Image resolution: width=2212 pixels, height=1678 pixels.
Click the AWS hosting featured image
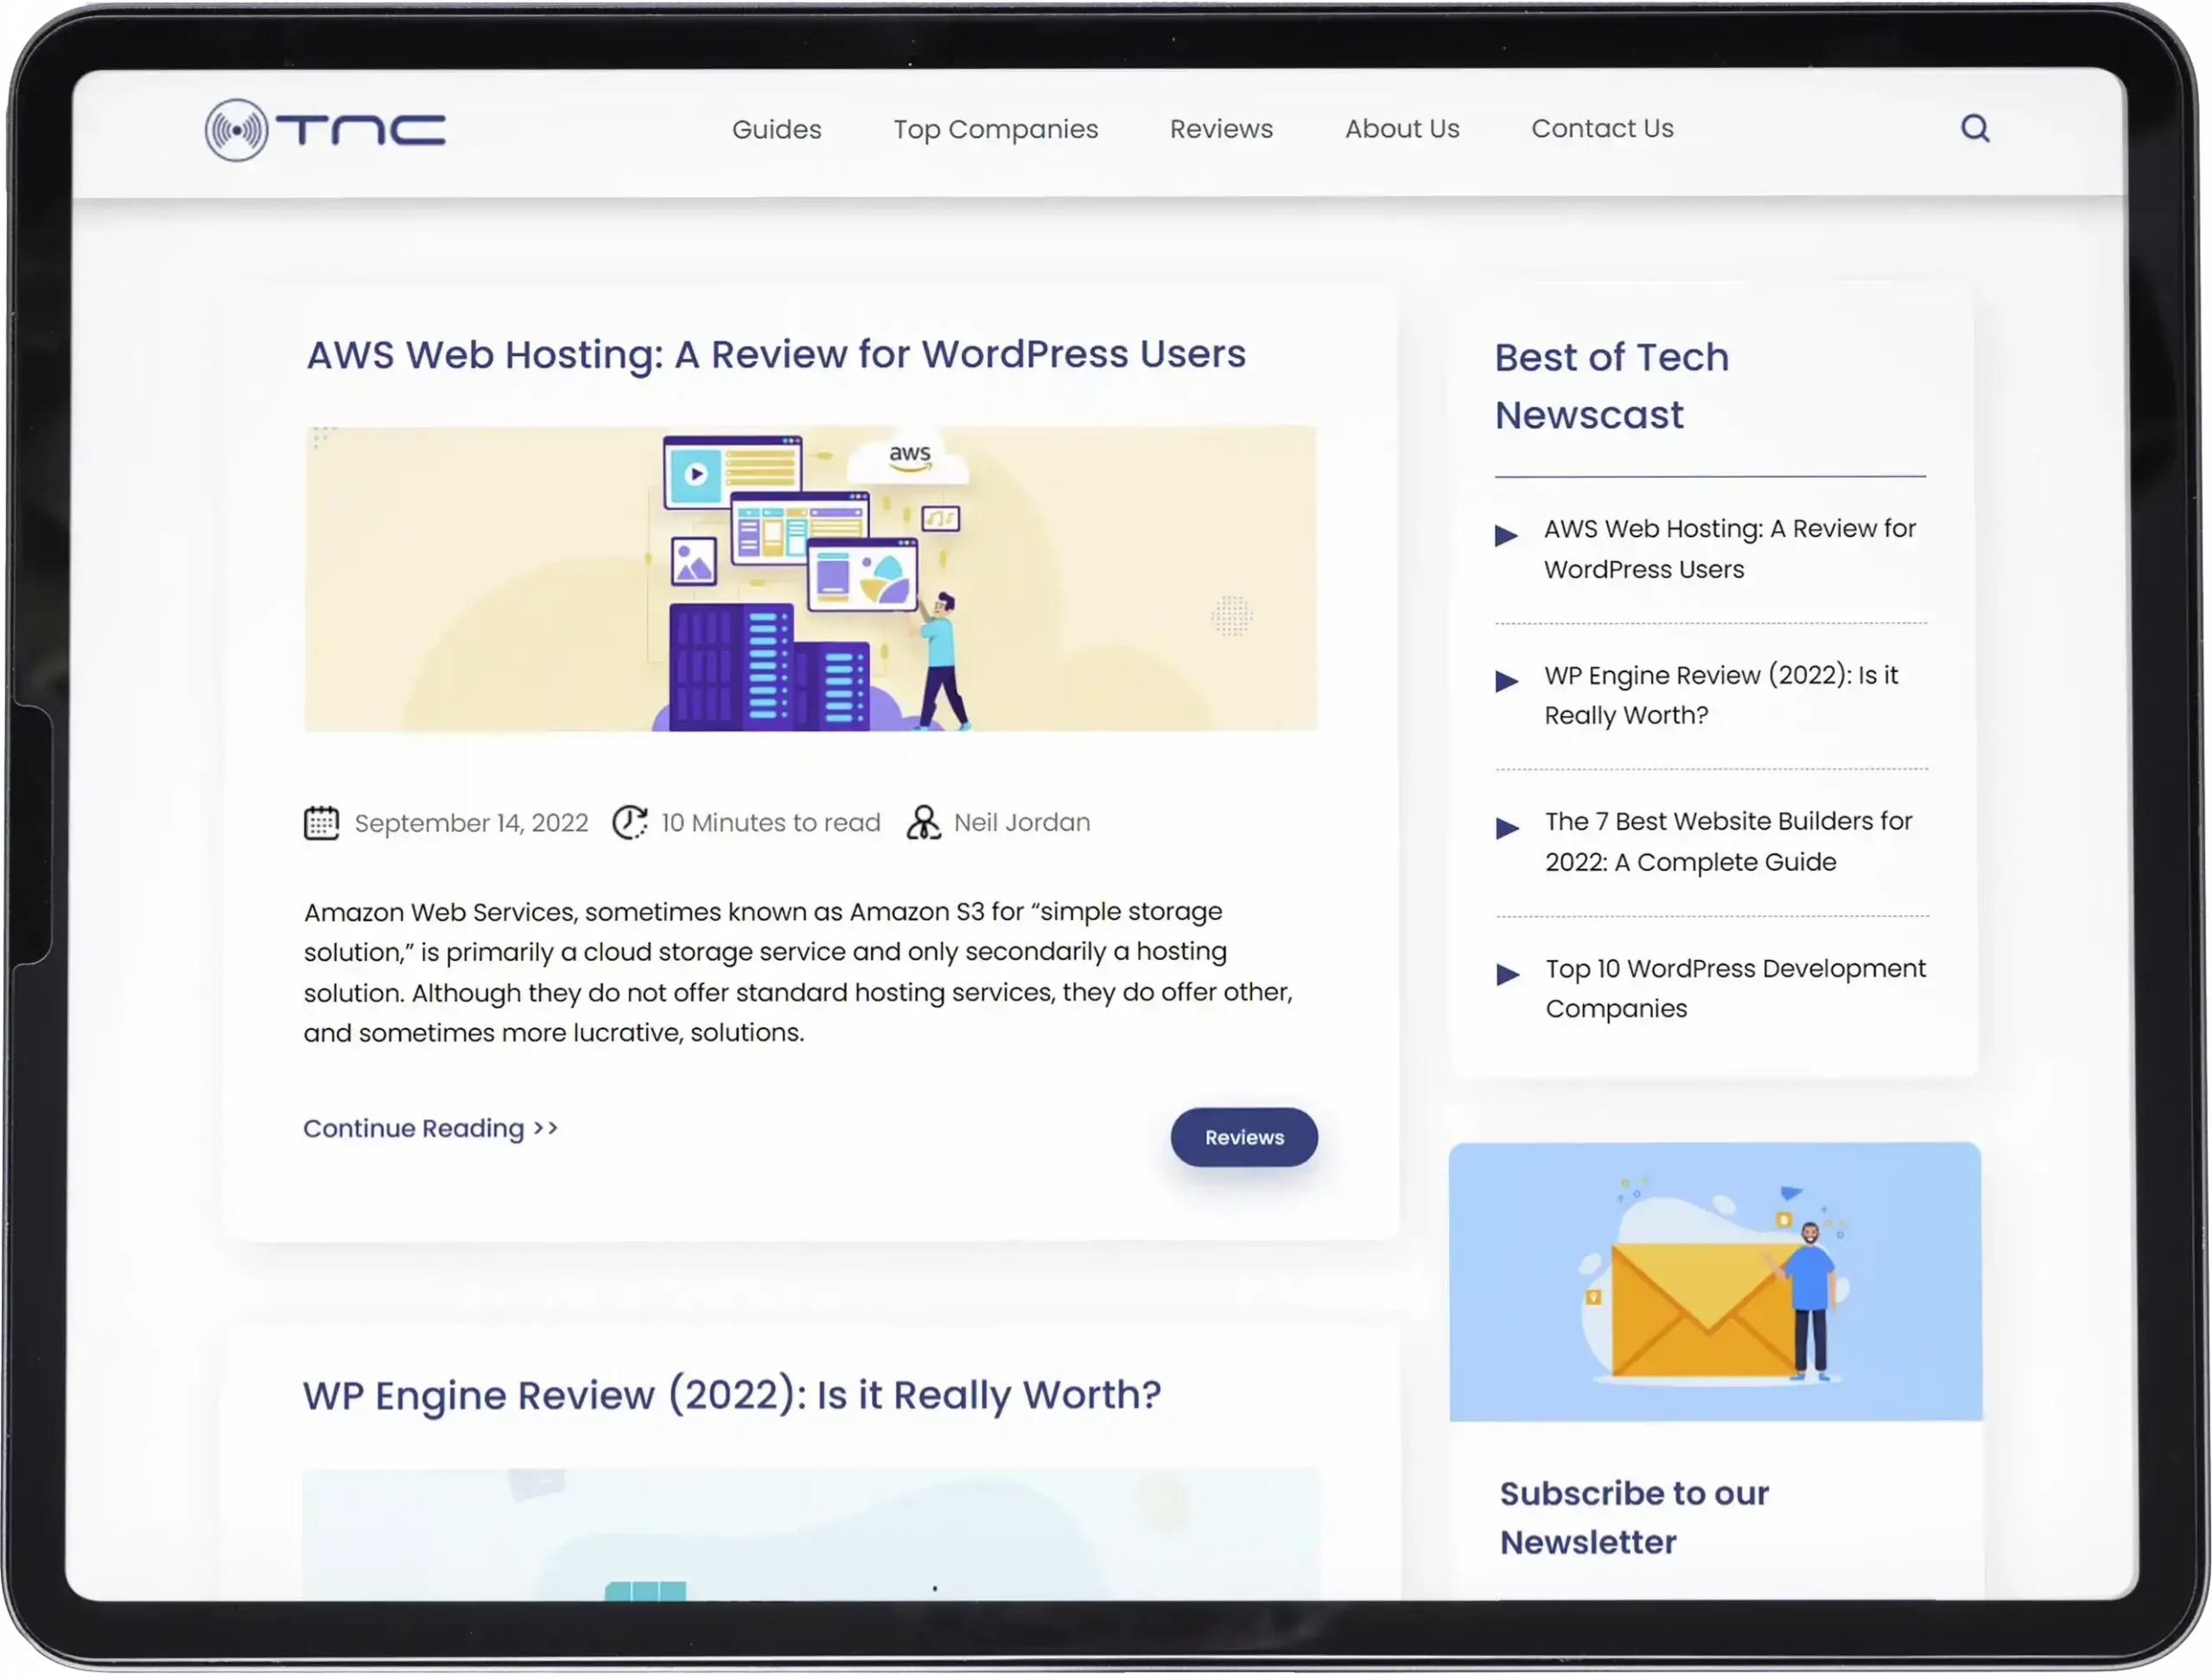(x=811, y=579)
